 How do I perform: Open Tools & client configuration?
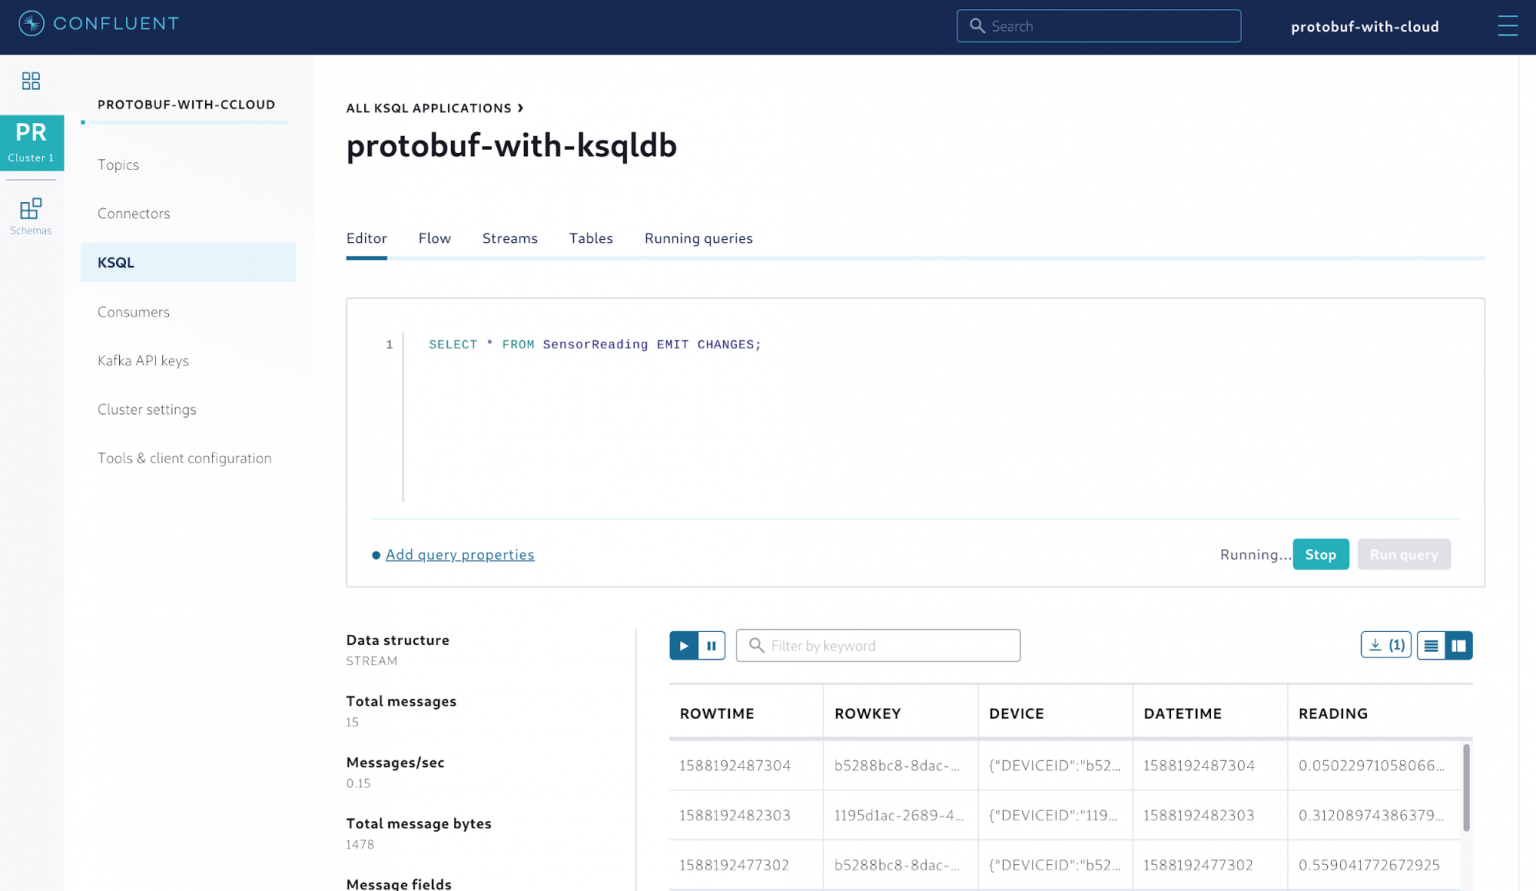(184, 458)
